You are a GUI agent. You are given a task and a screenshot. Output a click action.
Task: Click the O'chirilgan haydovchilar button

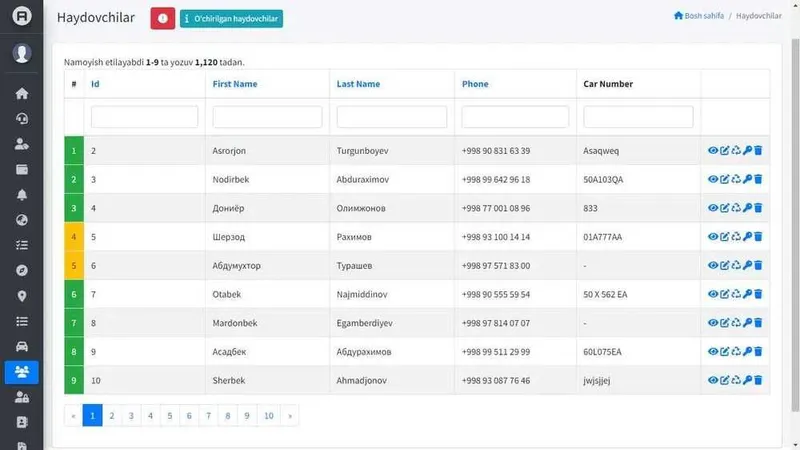pyautogui.click(x=231, y=19)
